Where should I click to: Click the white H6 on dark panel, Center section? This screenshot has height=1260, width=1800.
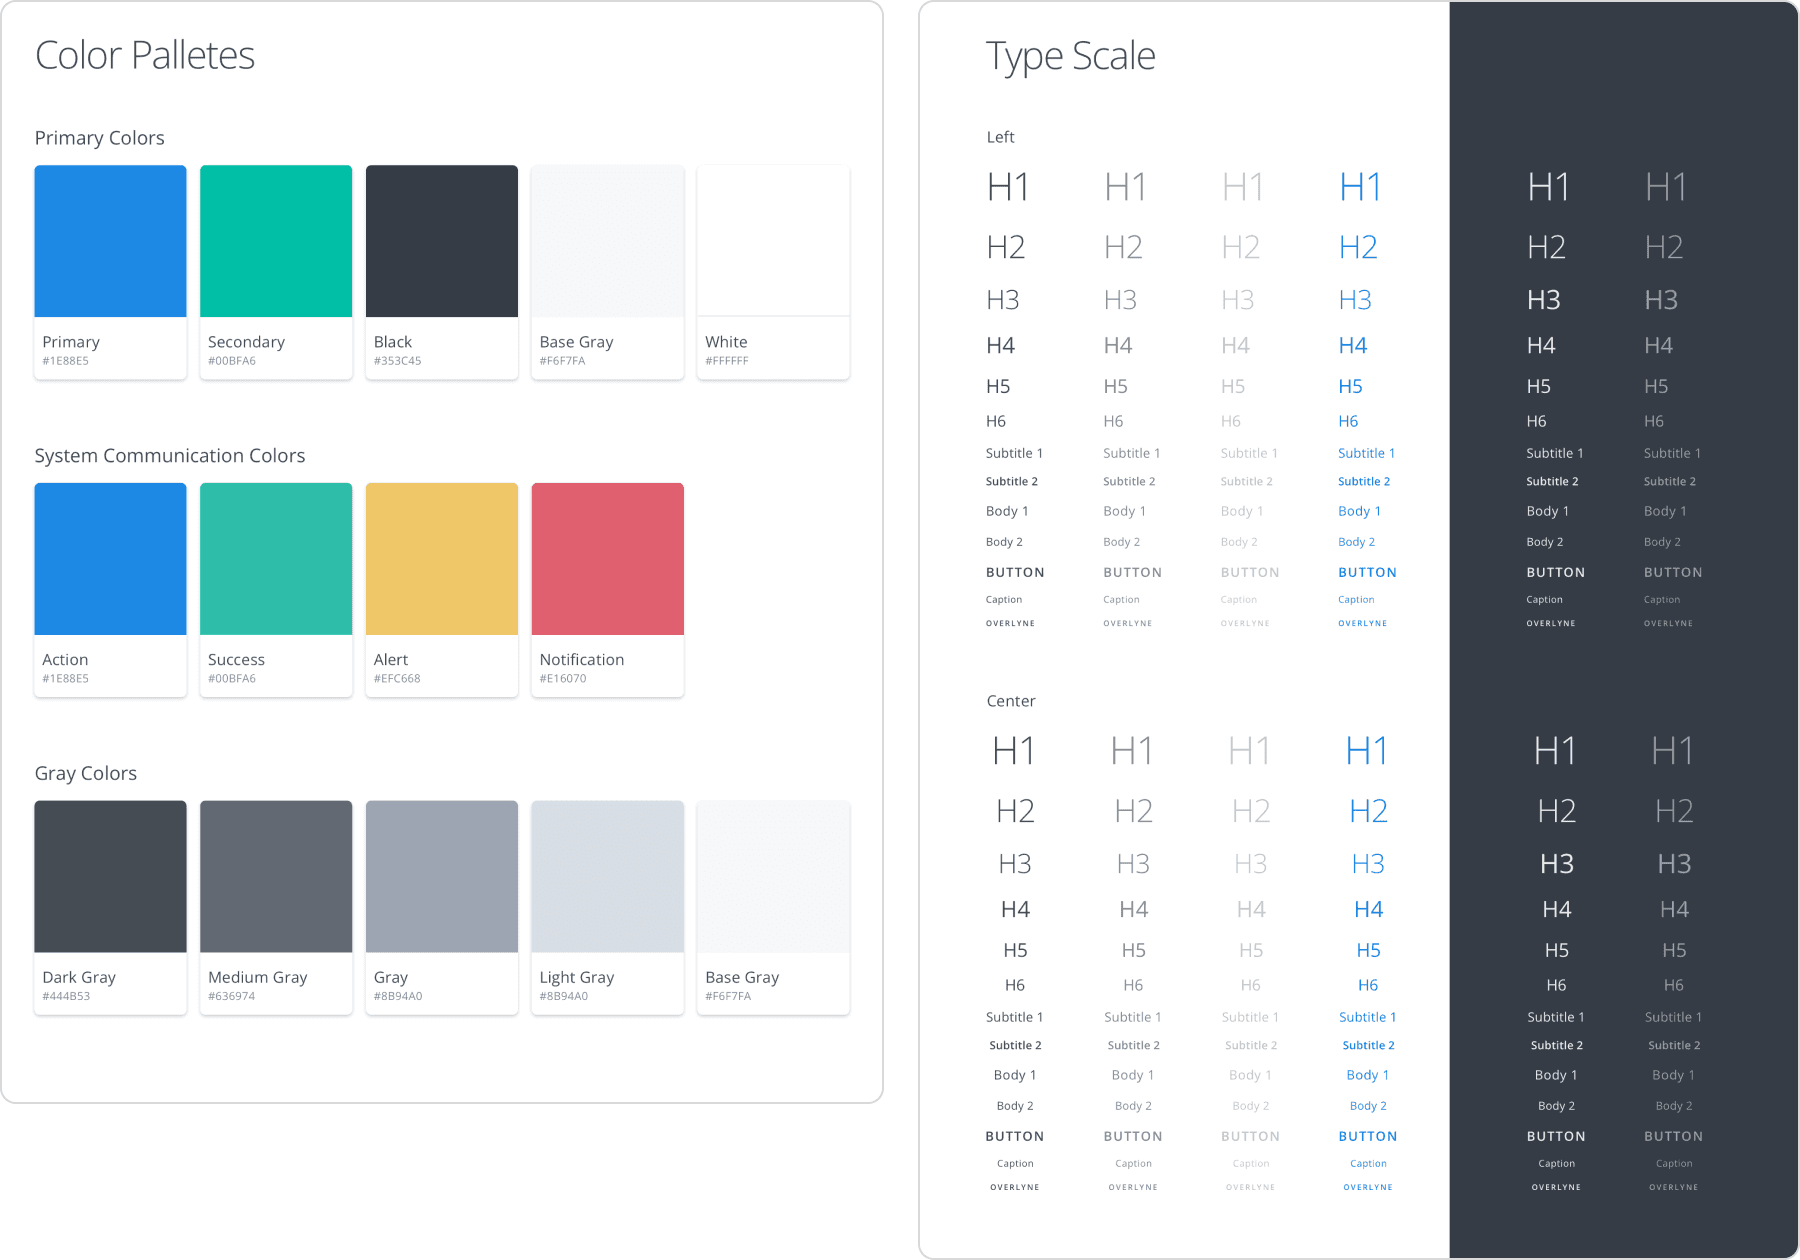pyautogui.click(x=1556, y=985)
